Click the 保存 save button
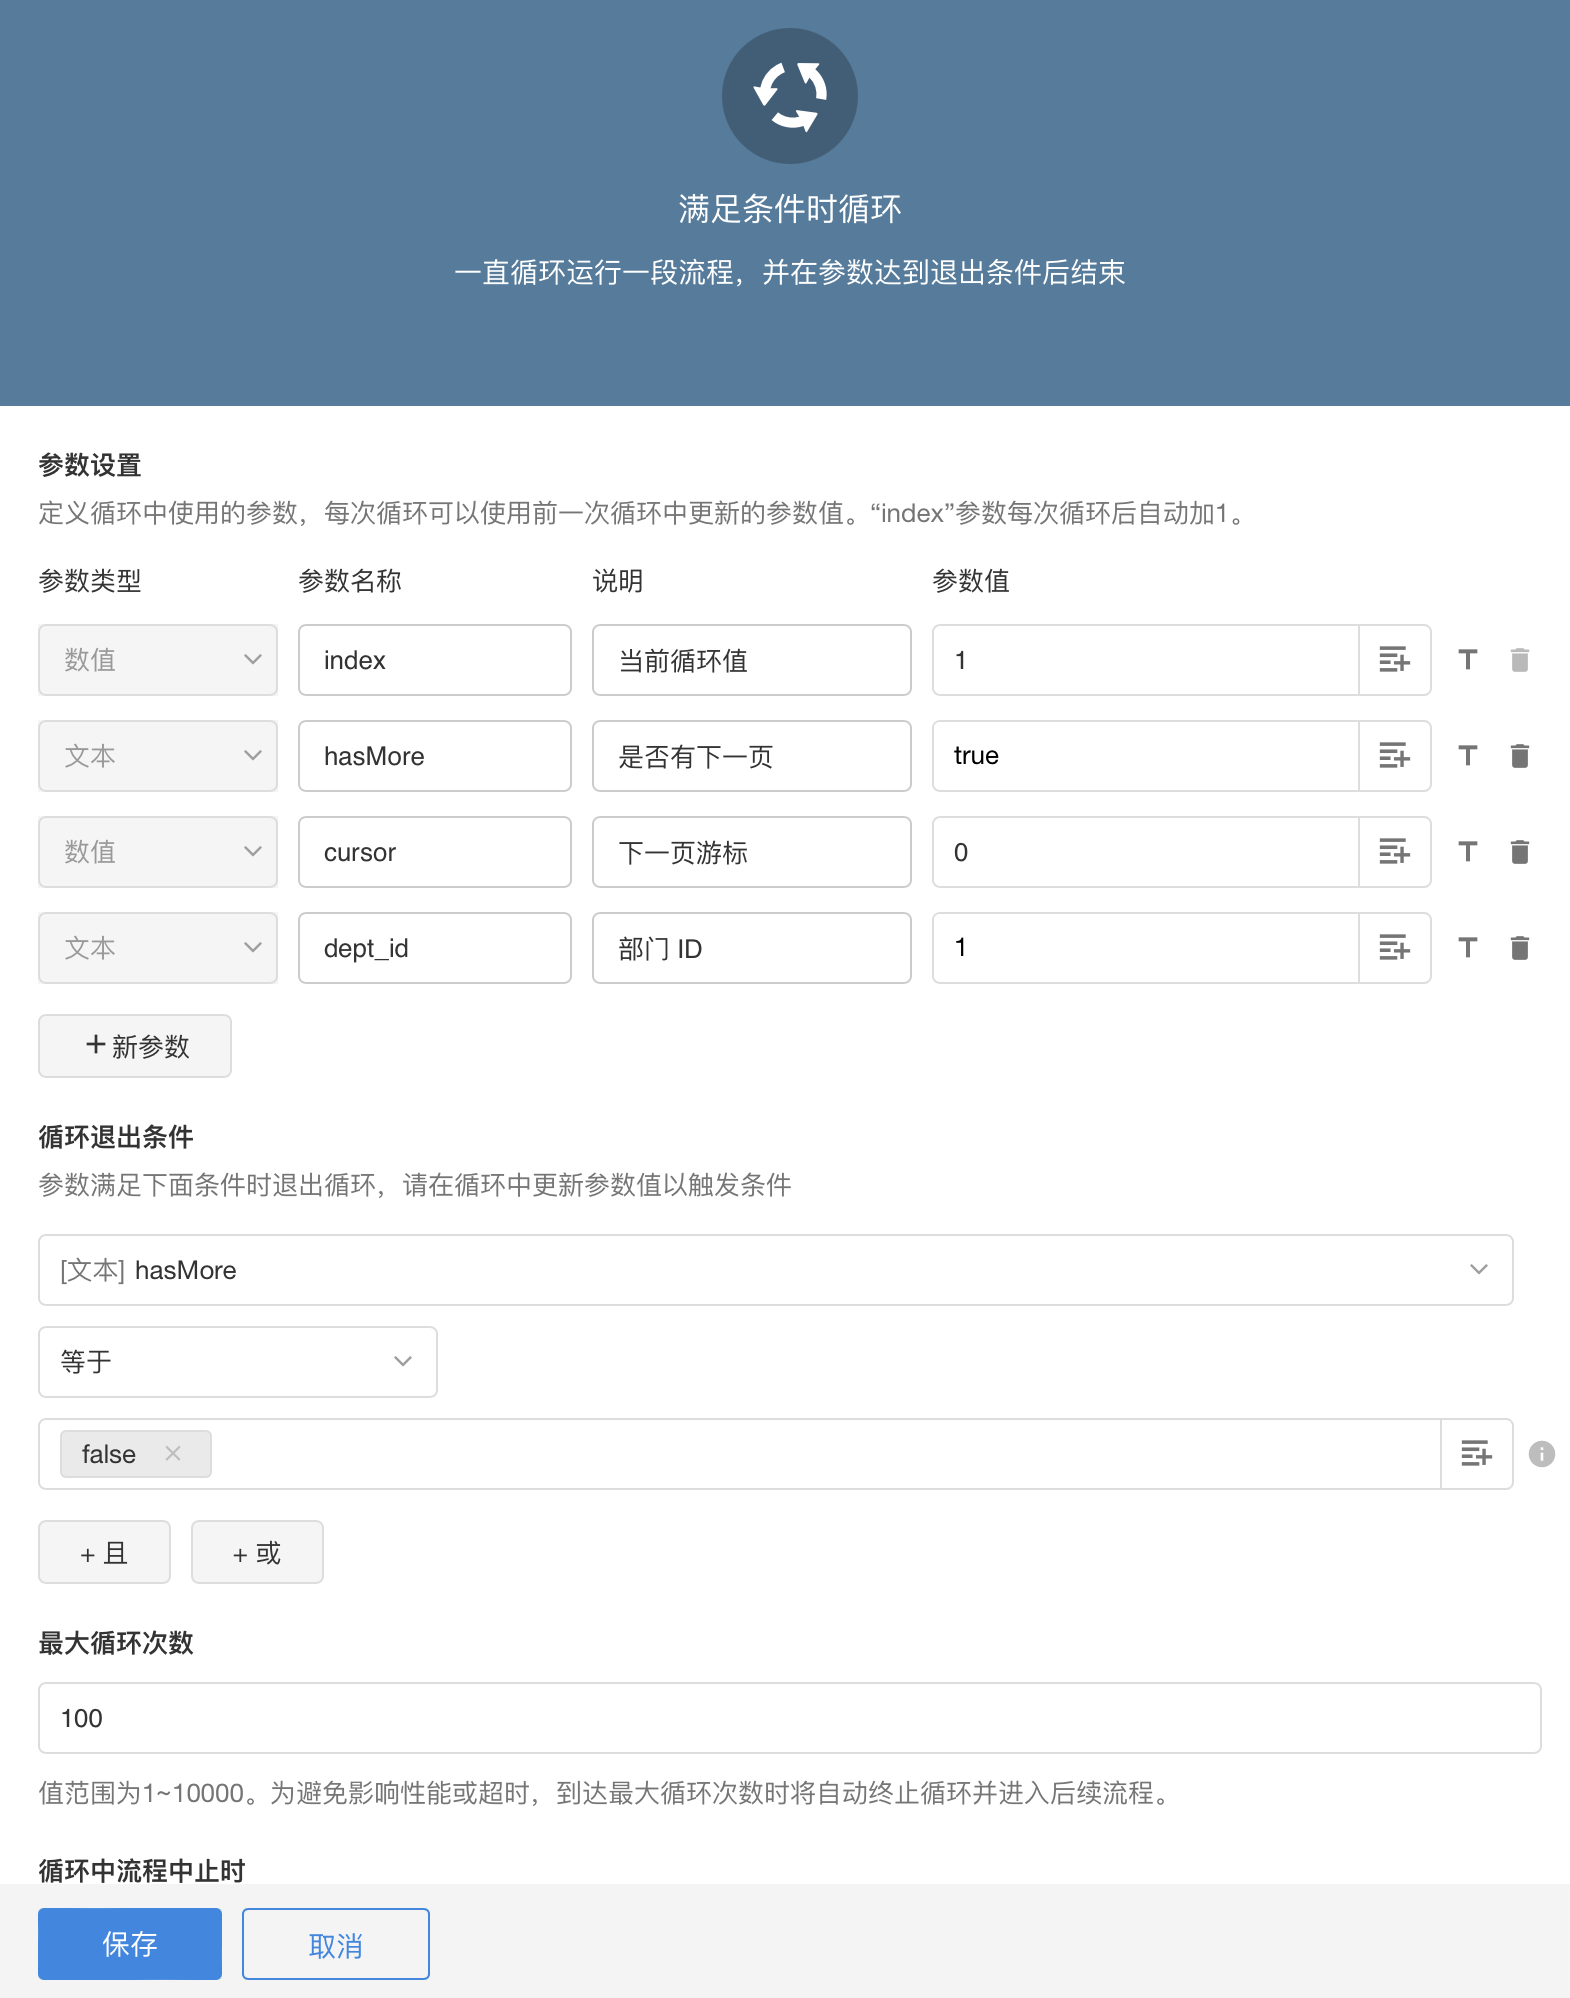The image size is (1570, 1998). click(x=130, y=1944)
